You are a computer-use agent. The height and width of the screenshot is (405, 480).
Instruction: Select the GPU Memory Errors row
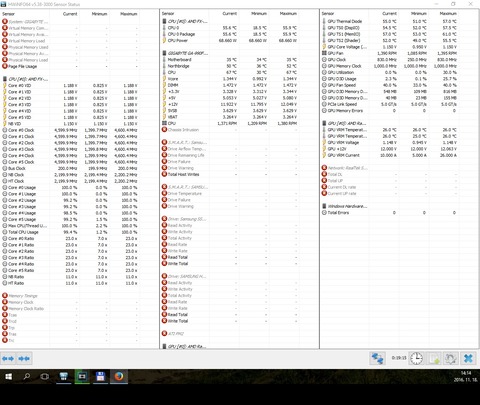click(390, 110)
